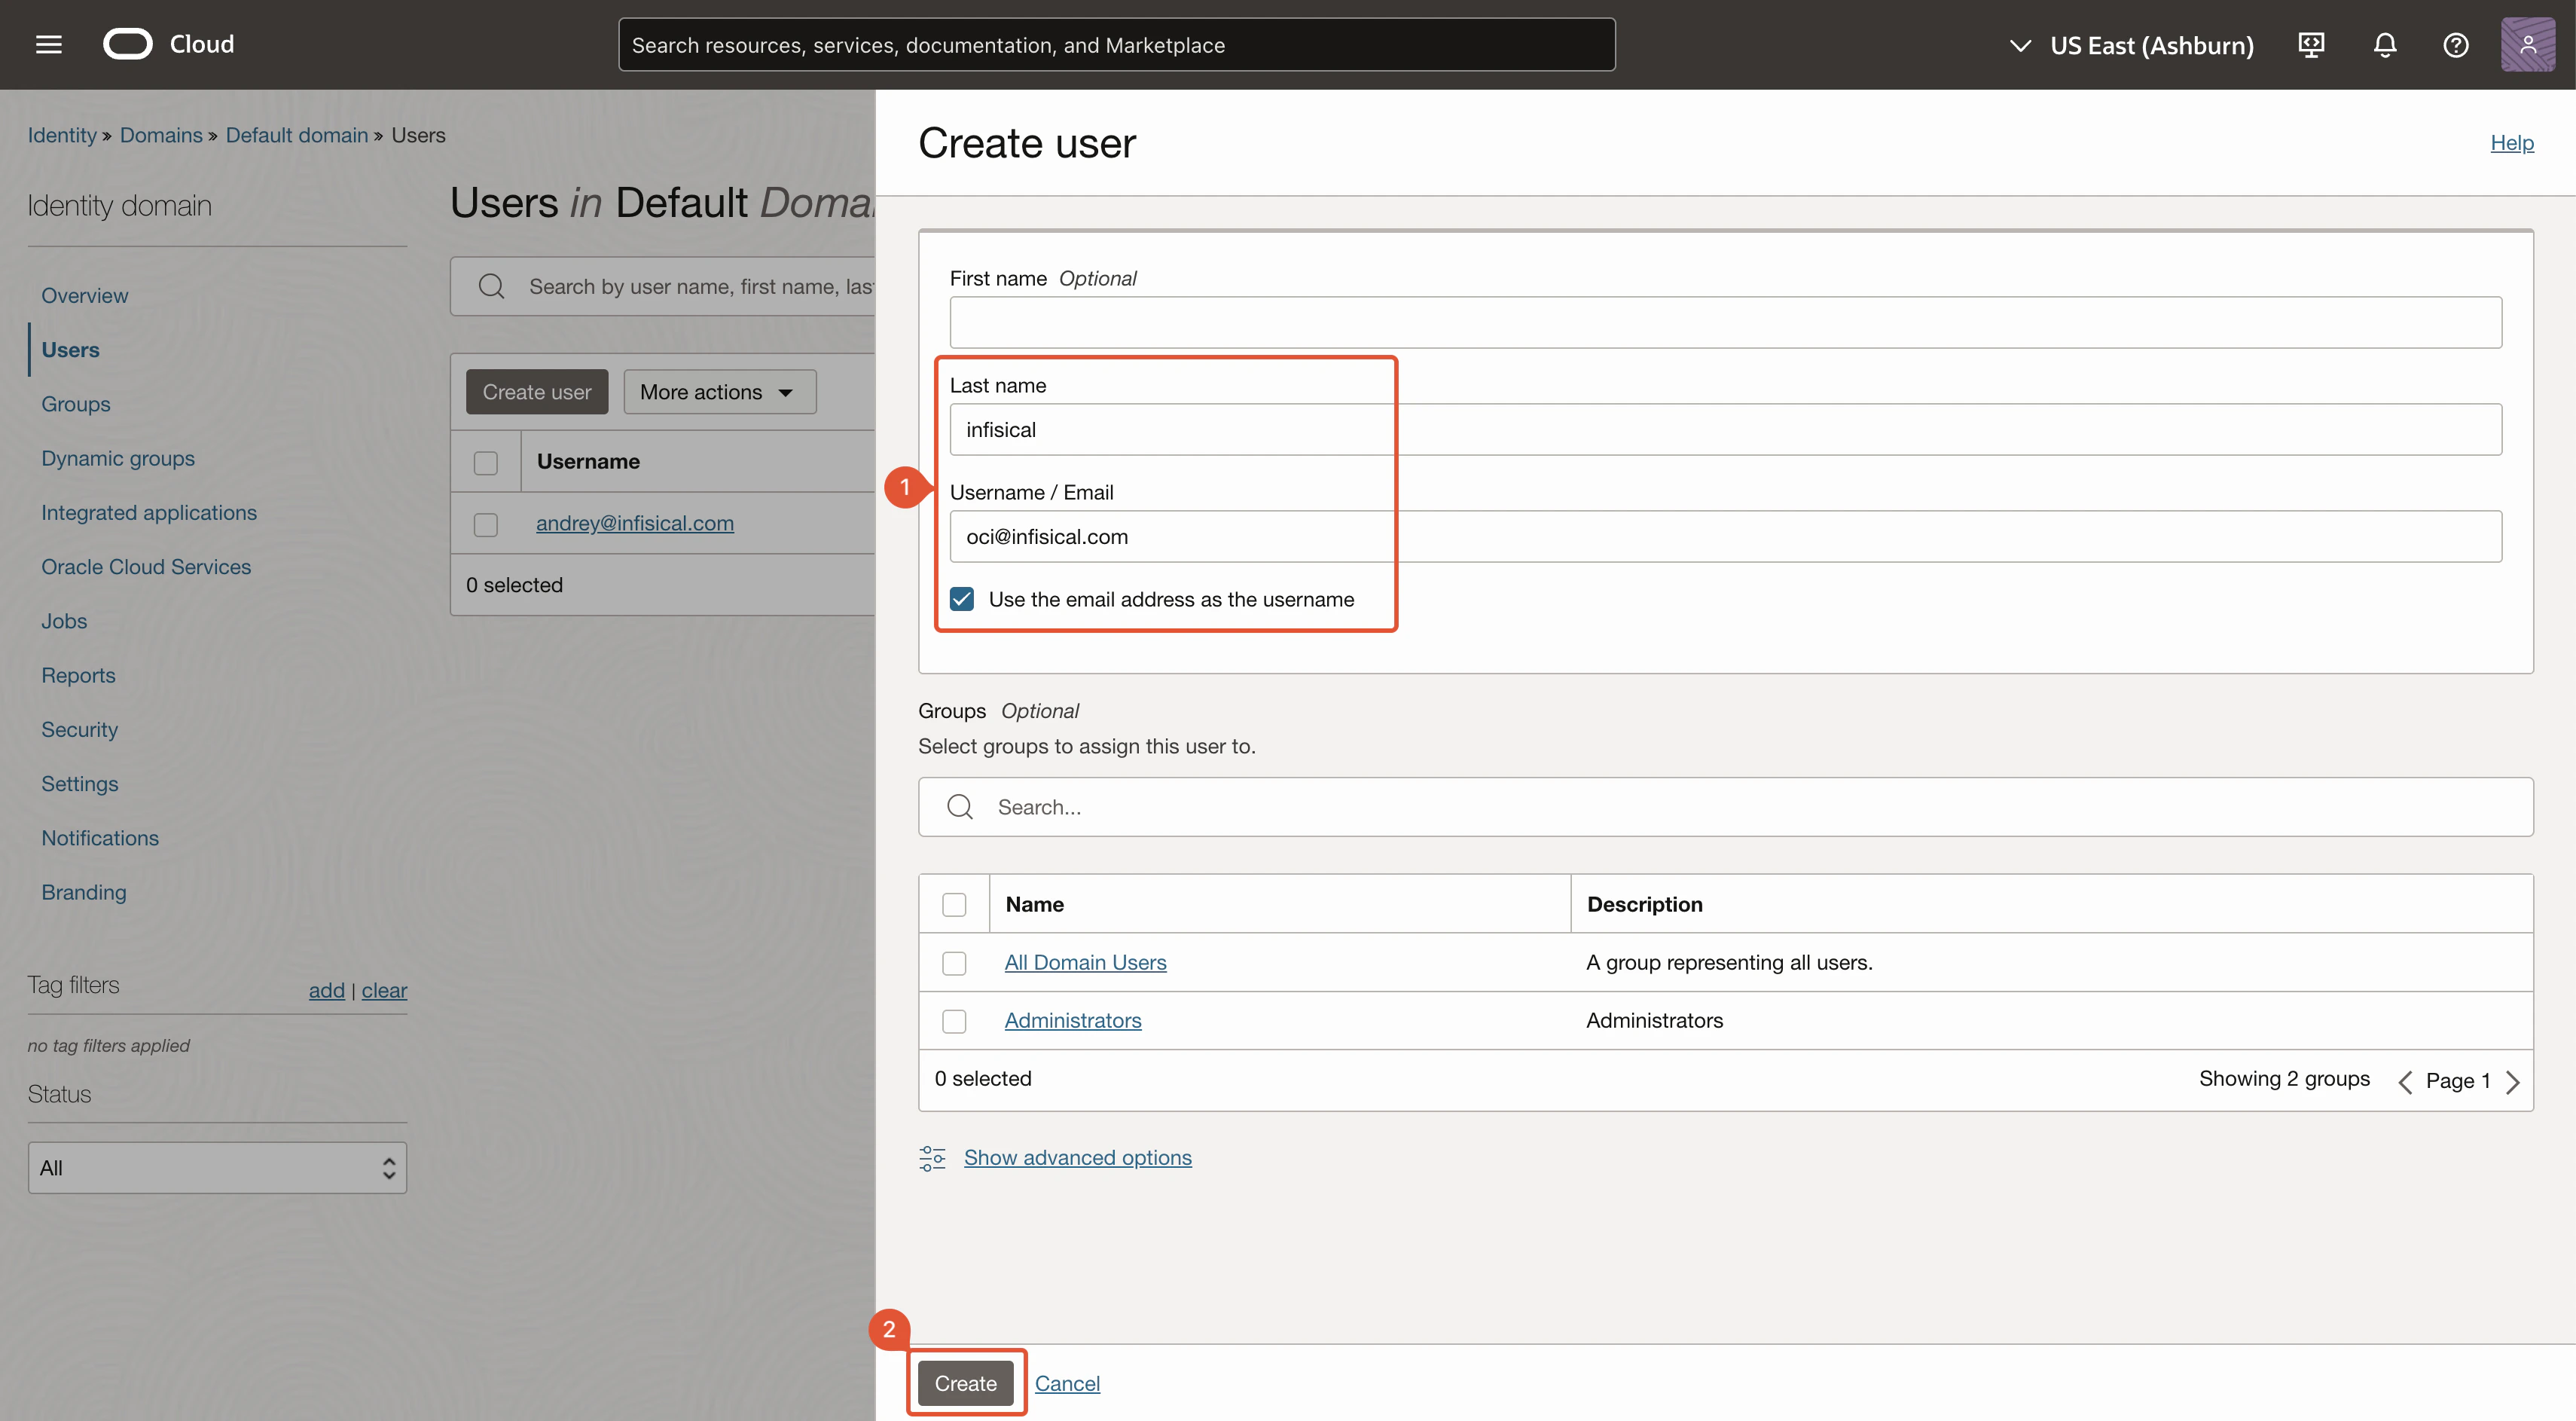Open the user profile avatar
This screenshot has width=2576, height=1421.
[2528, 45]
